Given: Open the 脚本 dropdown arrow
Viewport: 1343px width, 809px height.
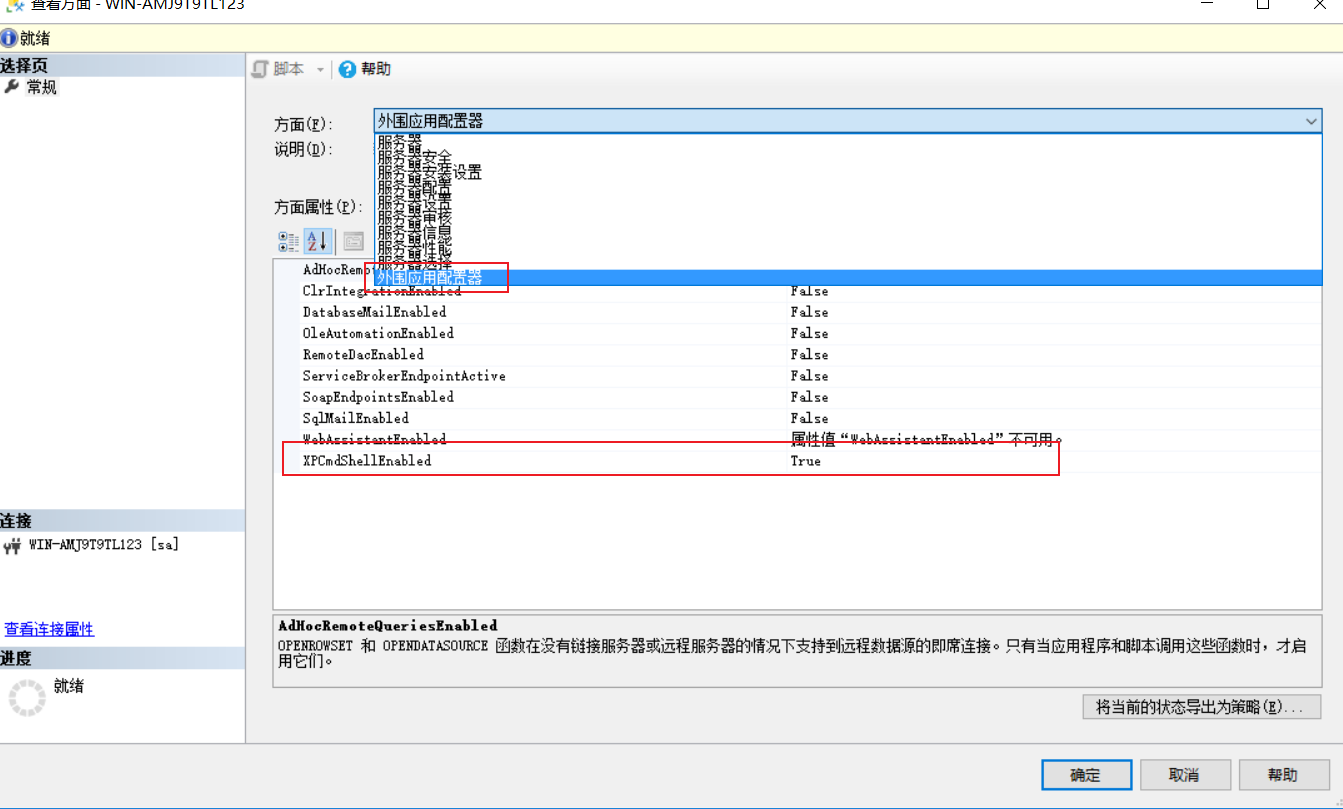Looking at the screenshot, I should [320, 70].
